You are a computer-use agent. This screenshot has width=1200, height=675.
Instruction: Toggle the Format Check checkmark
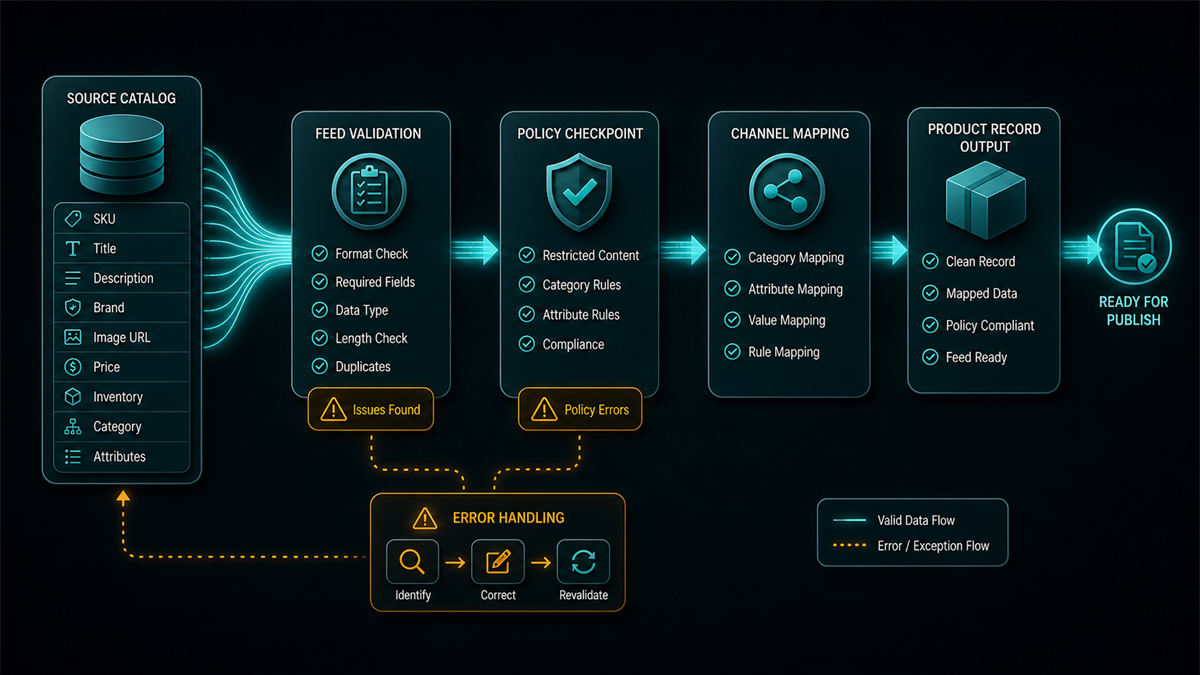pos(320,254)
